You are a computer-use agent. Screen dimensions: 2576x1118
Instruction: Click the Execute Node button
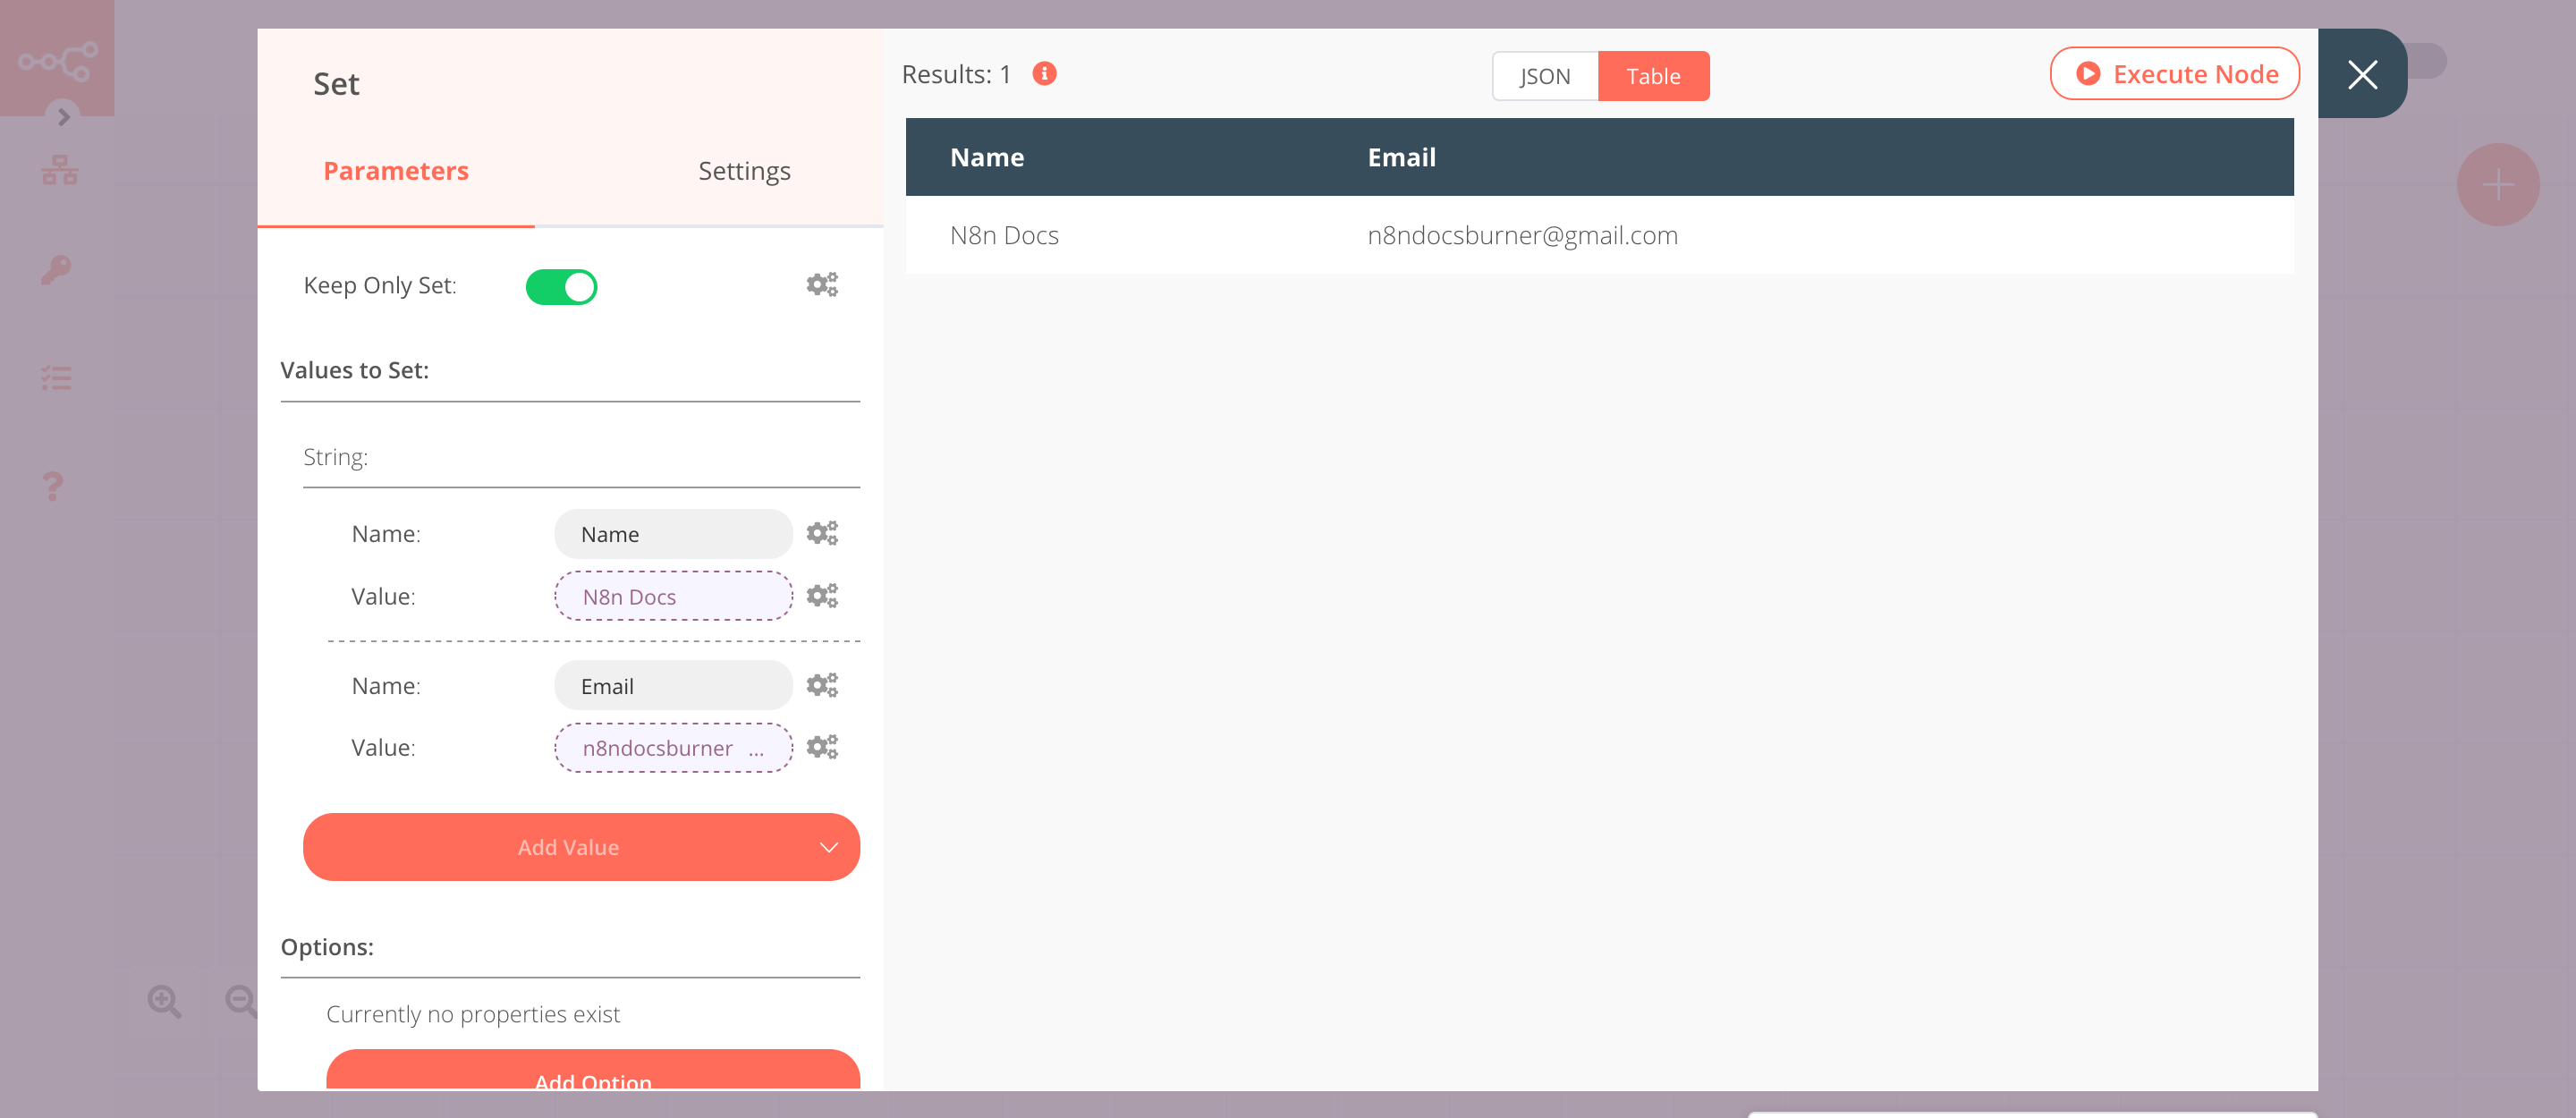tap(2174, 73)
